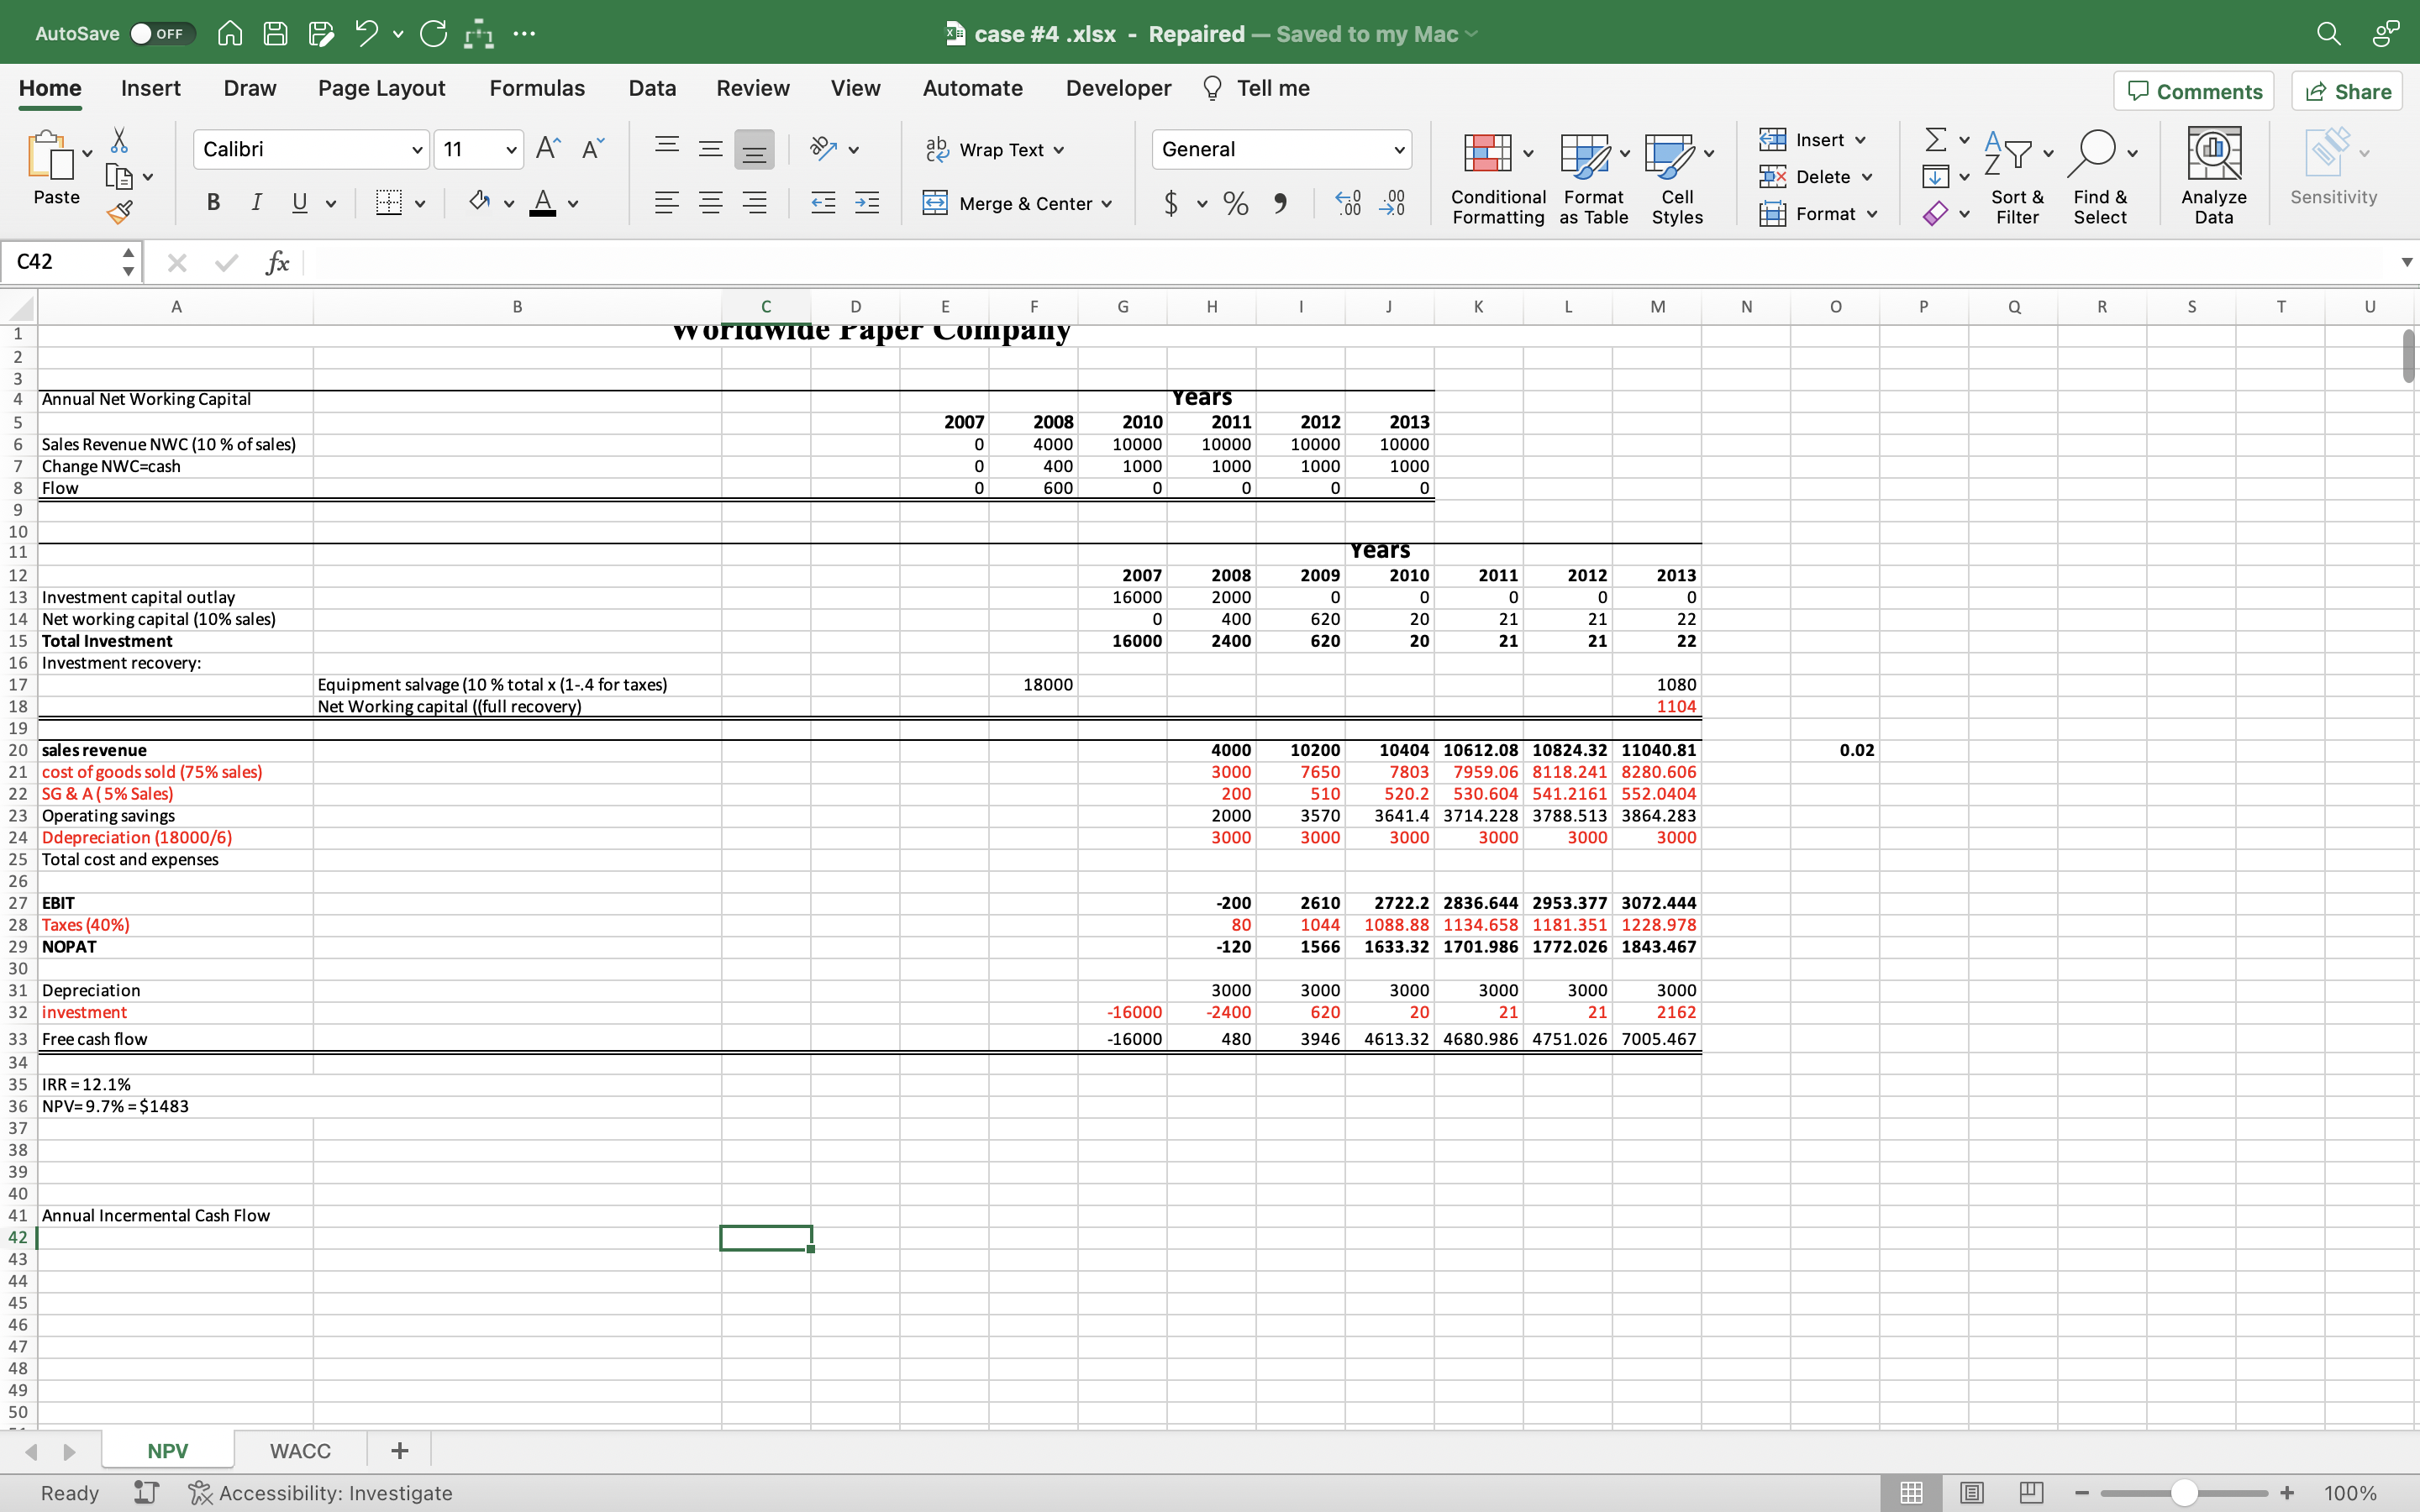Open the View ribbon tab
2420x1512 pixels.
click(855, 88)
